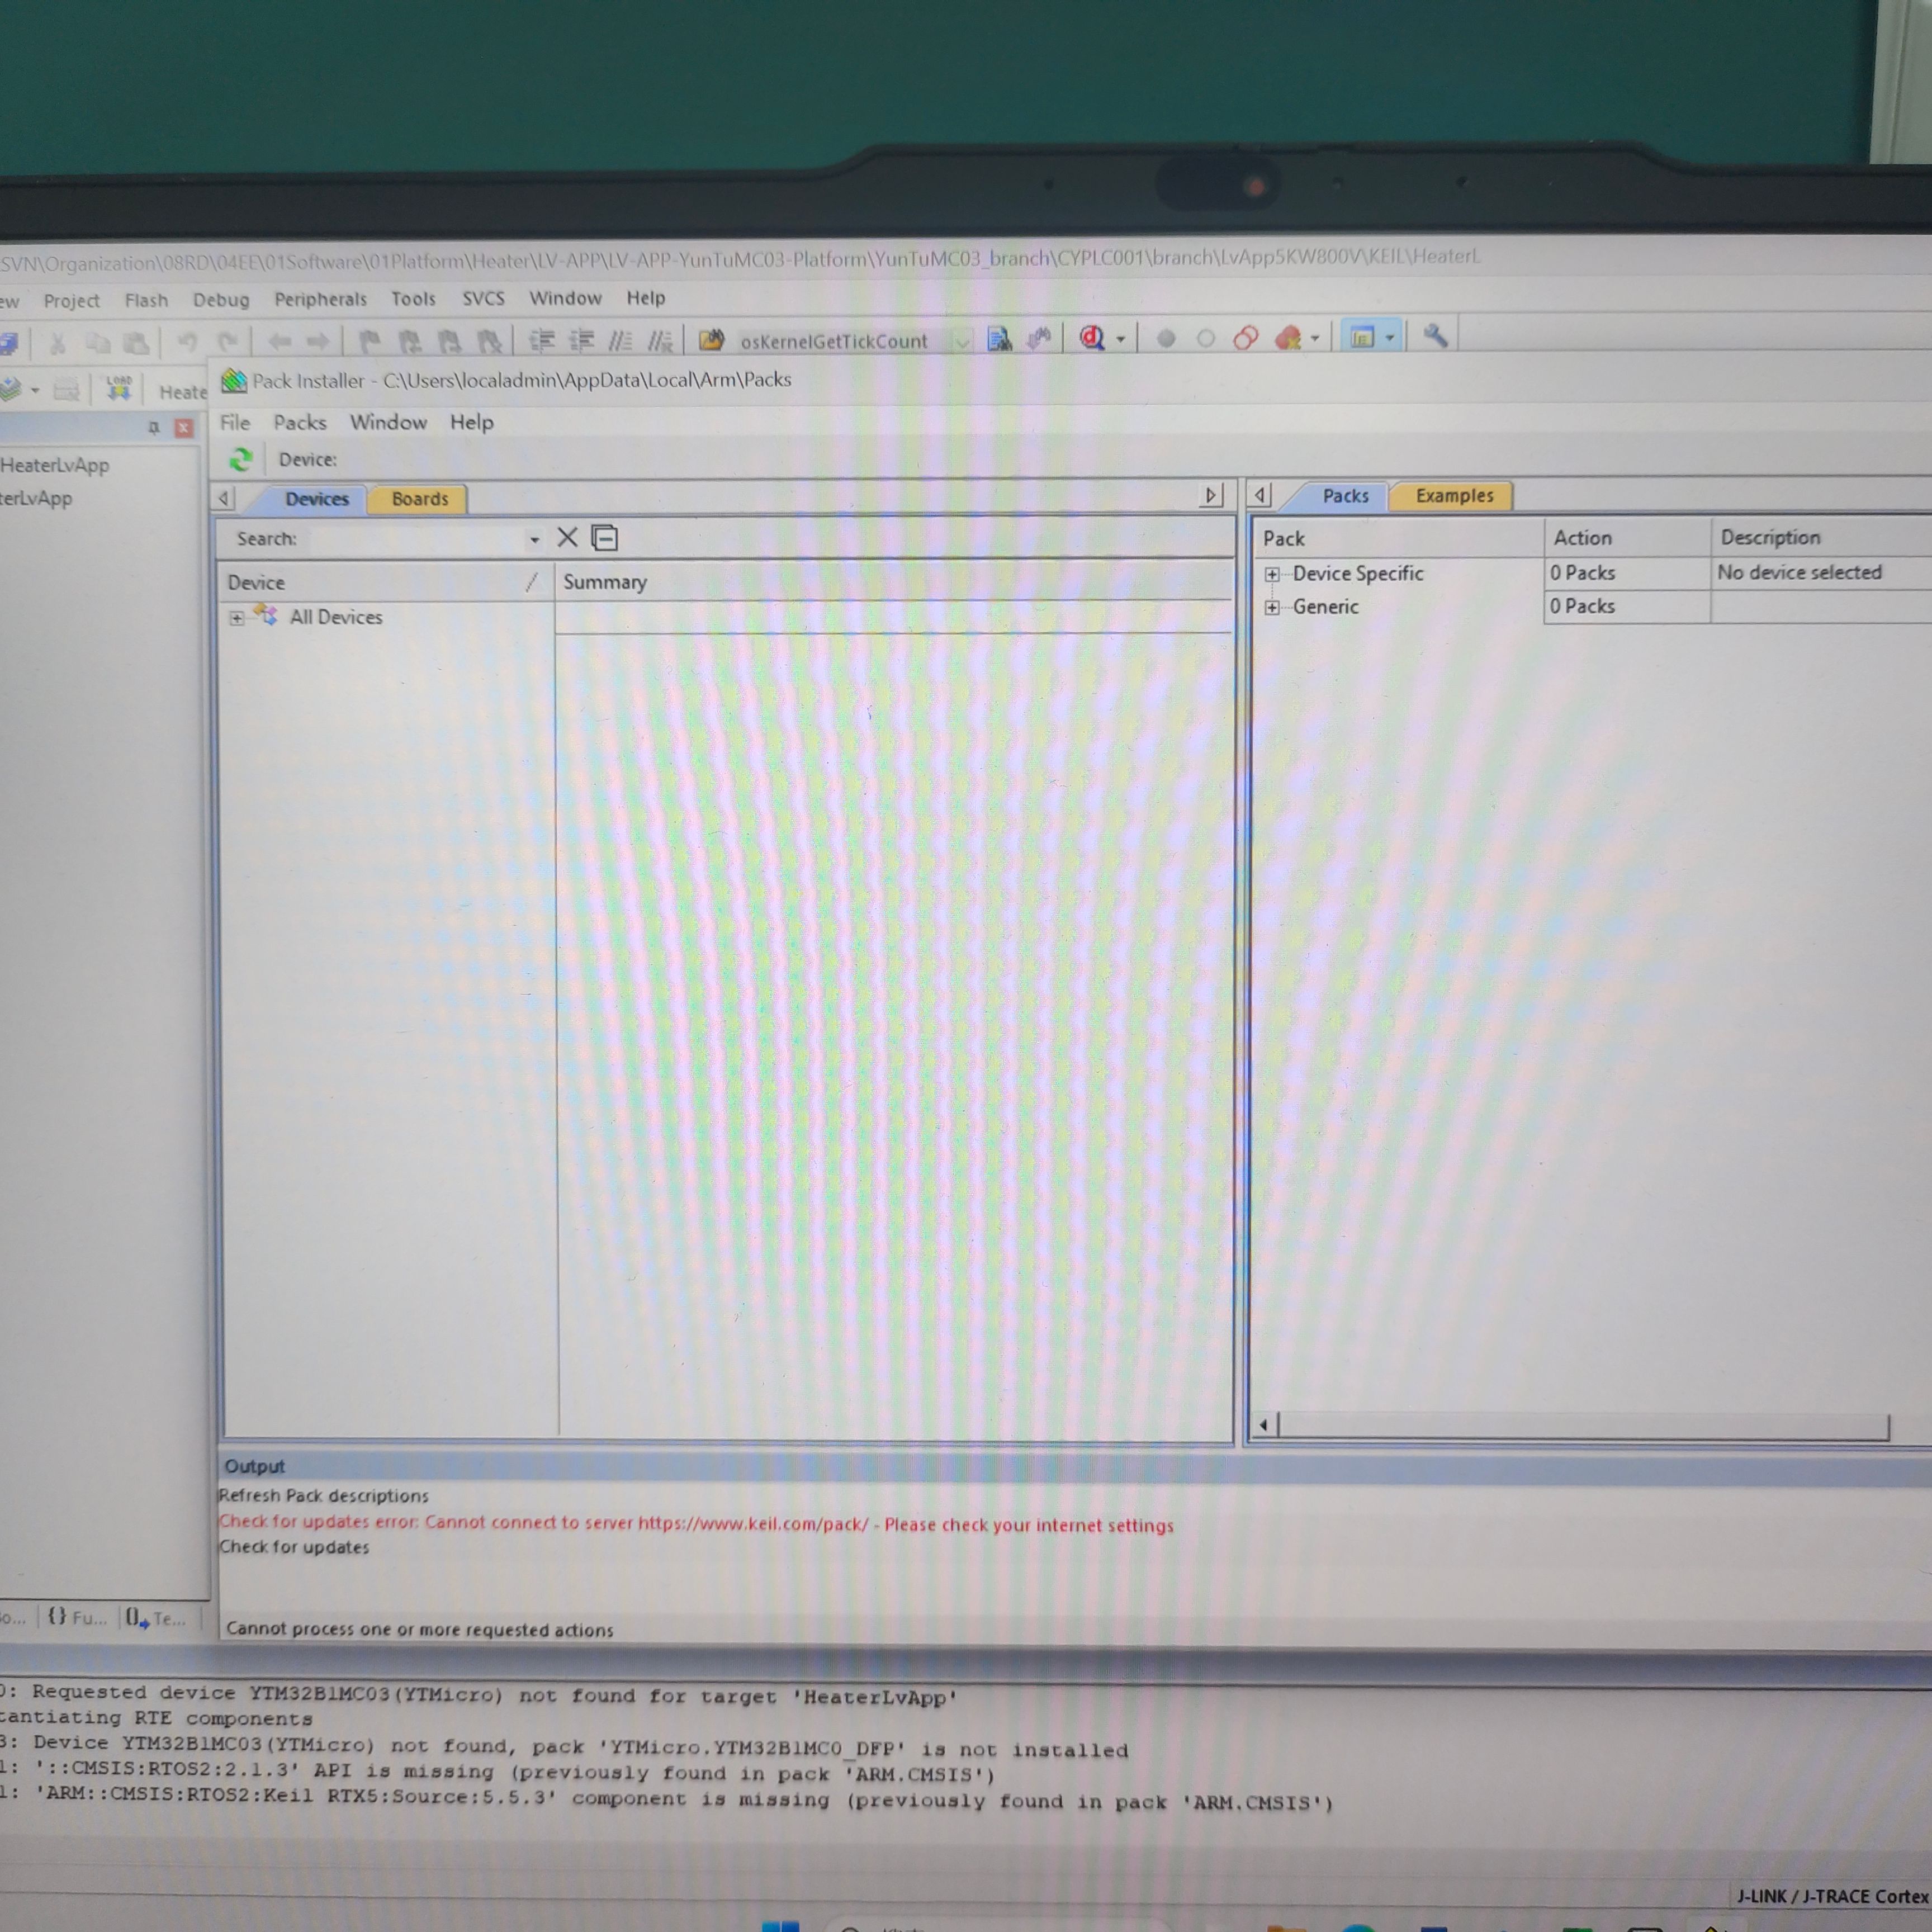Switch to the Examples tab

tap(1454, 496)
